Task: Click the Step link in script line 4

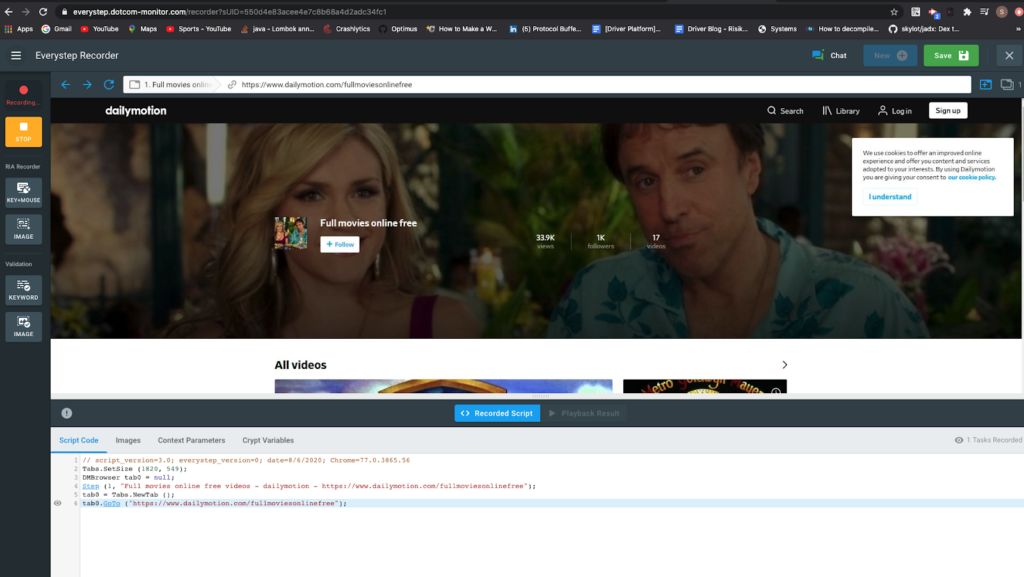Action: tap(91, 486)
